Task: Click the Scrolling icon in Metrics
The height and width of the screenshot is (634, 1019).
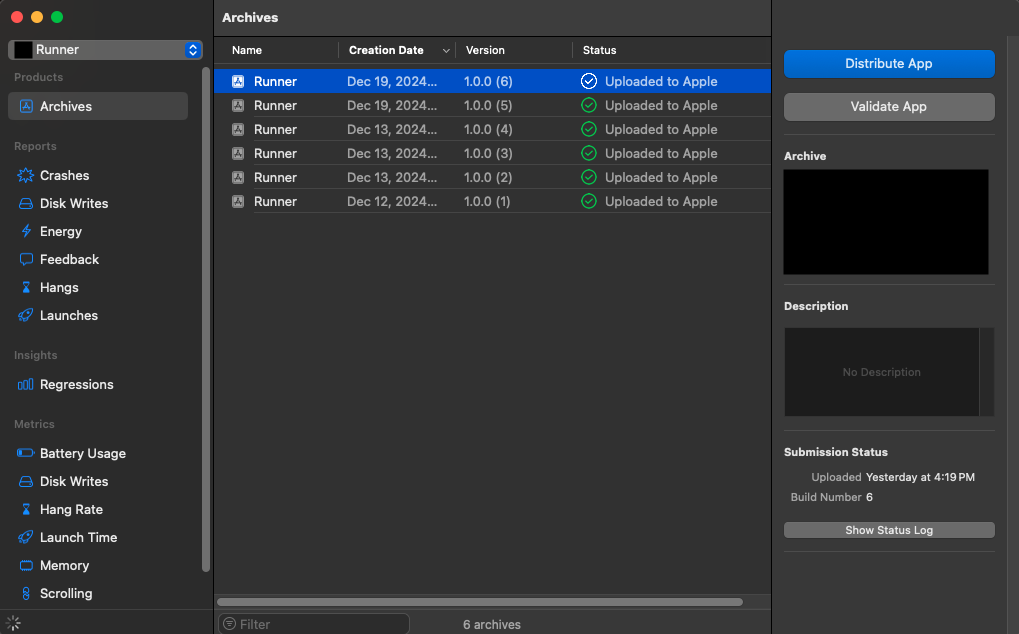Action: [x=26, y=593]
